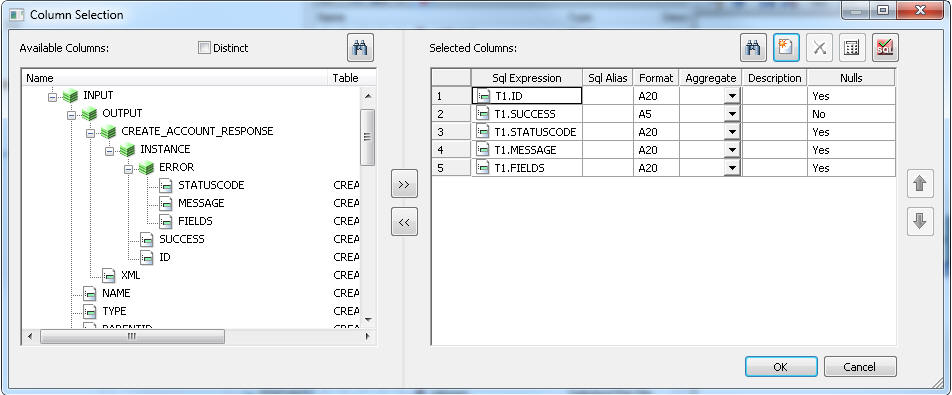The height and width of the screenshot is (395, 952).
Task: Click the >> add columns button
Action: pos(404,184)
